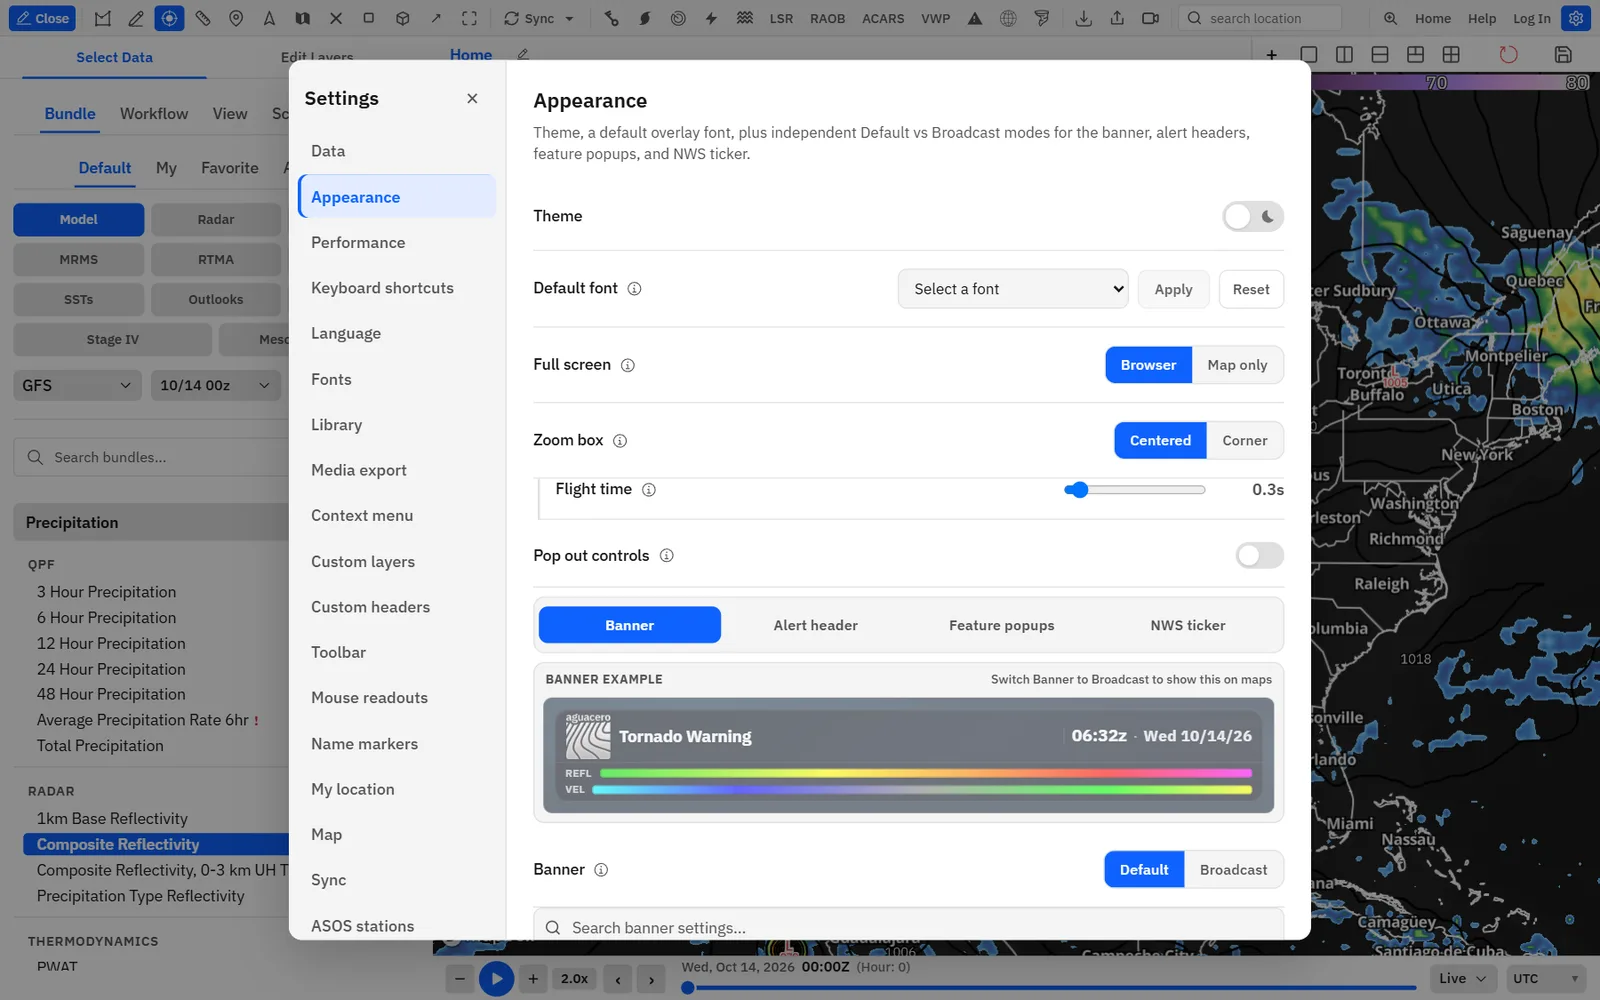Screen dimensions: 1600x1000
Task: Click the warning triangle alerts icon
Action: point(975,18)
